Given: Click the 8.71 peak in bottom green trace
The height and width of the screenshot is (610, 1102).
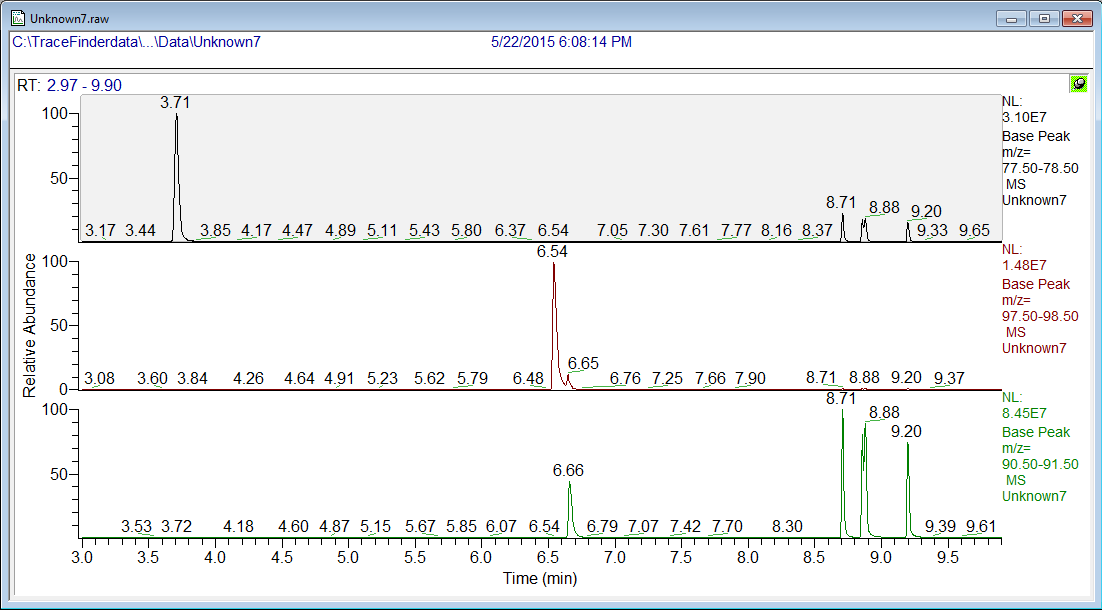Looking at the screenshot, I should (843, 470).
